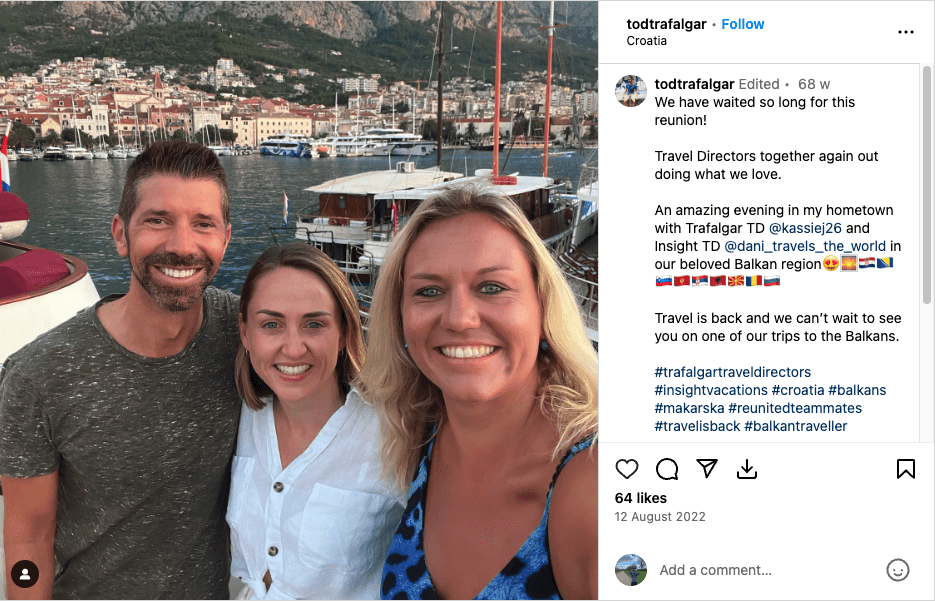This screenshot has height=602, width=935.
Task: Like the post with the heart icon
Action: pos(627,469)
